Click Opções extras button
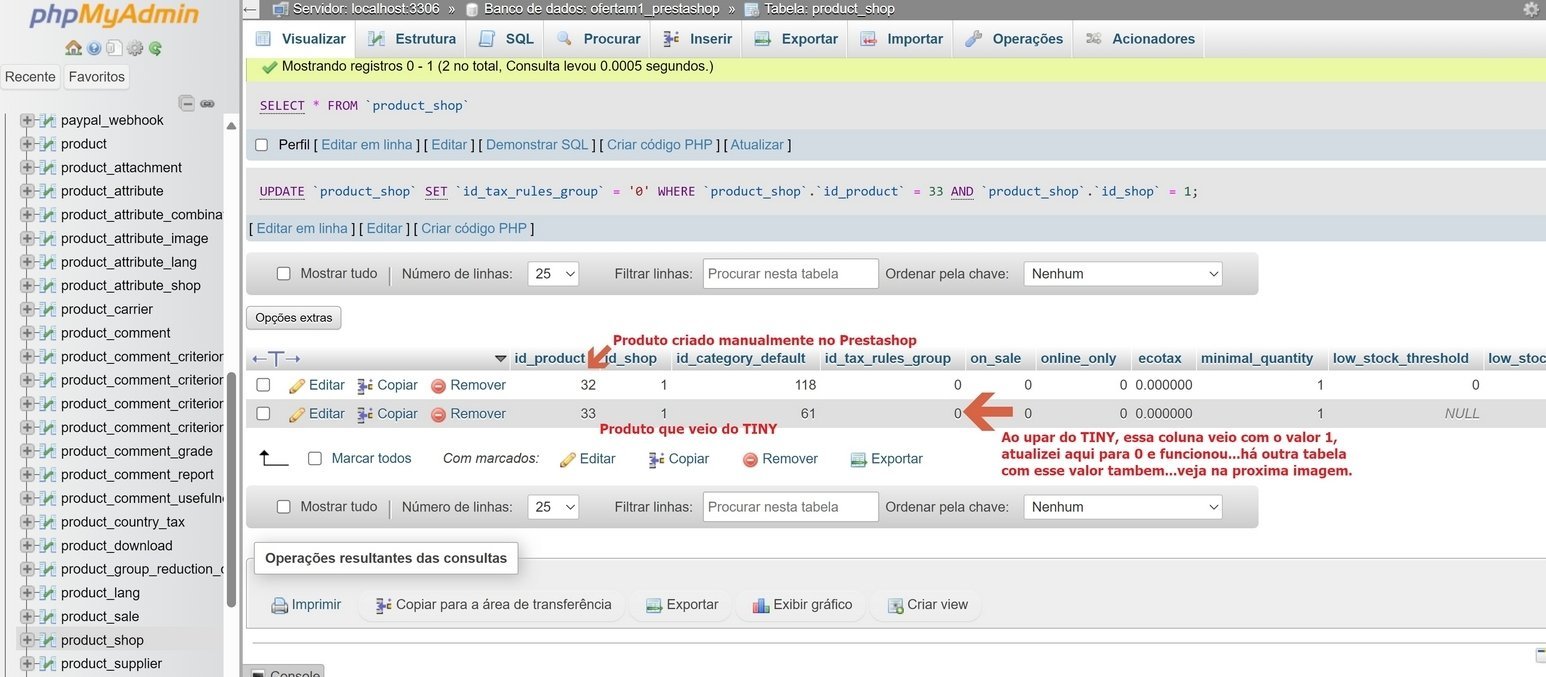The image size is (1546, 677). 294,318
